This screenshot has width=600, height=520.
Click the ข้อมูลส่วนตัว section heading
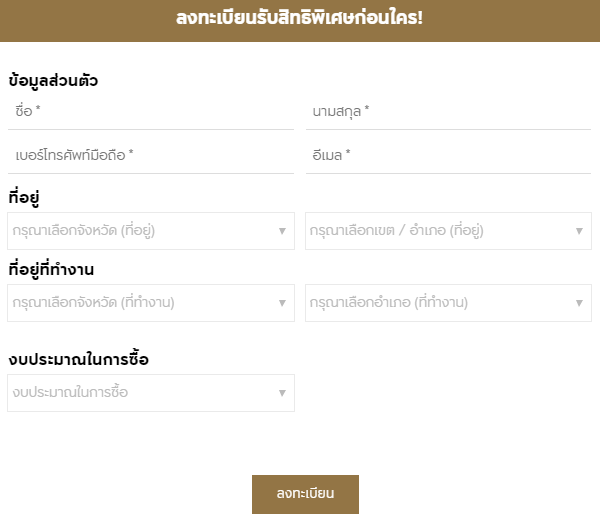[53, 81]
